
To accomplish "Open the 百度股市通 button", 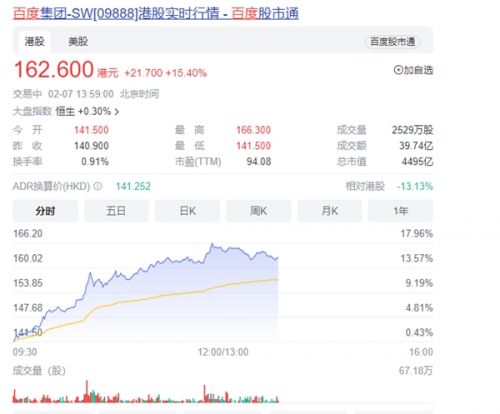I will [x=393, y=42].
